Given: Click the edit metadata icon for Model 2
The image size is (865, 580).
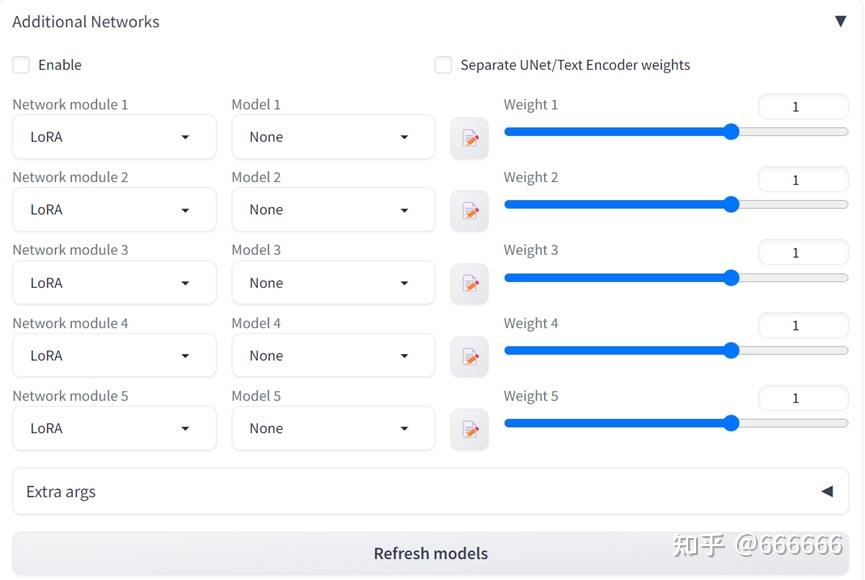Looking at the screenshot, I should tap(469, 211).
